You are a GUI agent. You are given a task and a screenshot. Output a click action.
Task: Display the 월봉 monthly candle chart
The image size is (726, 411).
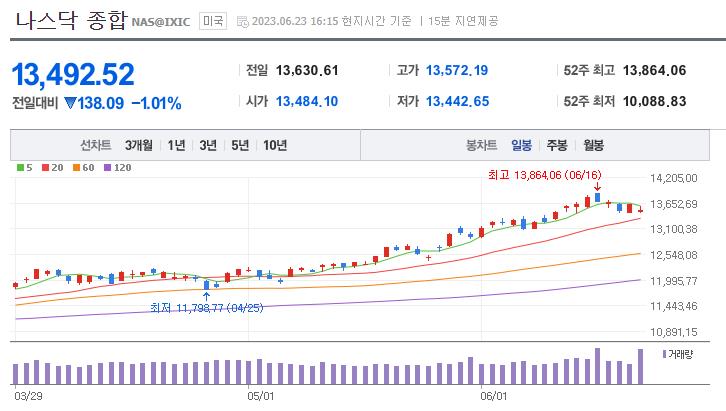[593, 145]
